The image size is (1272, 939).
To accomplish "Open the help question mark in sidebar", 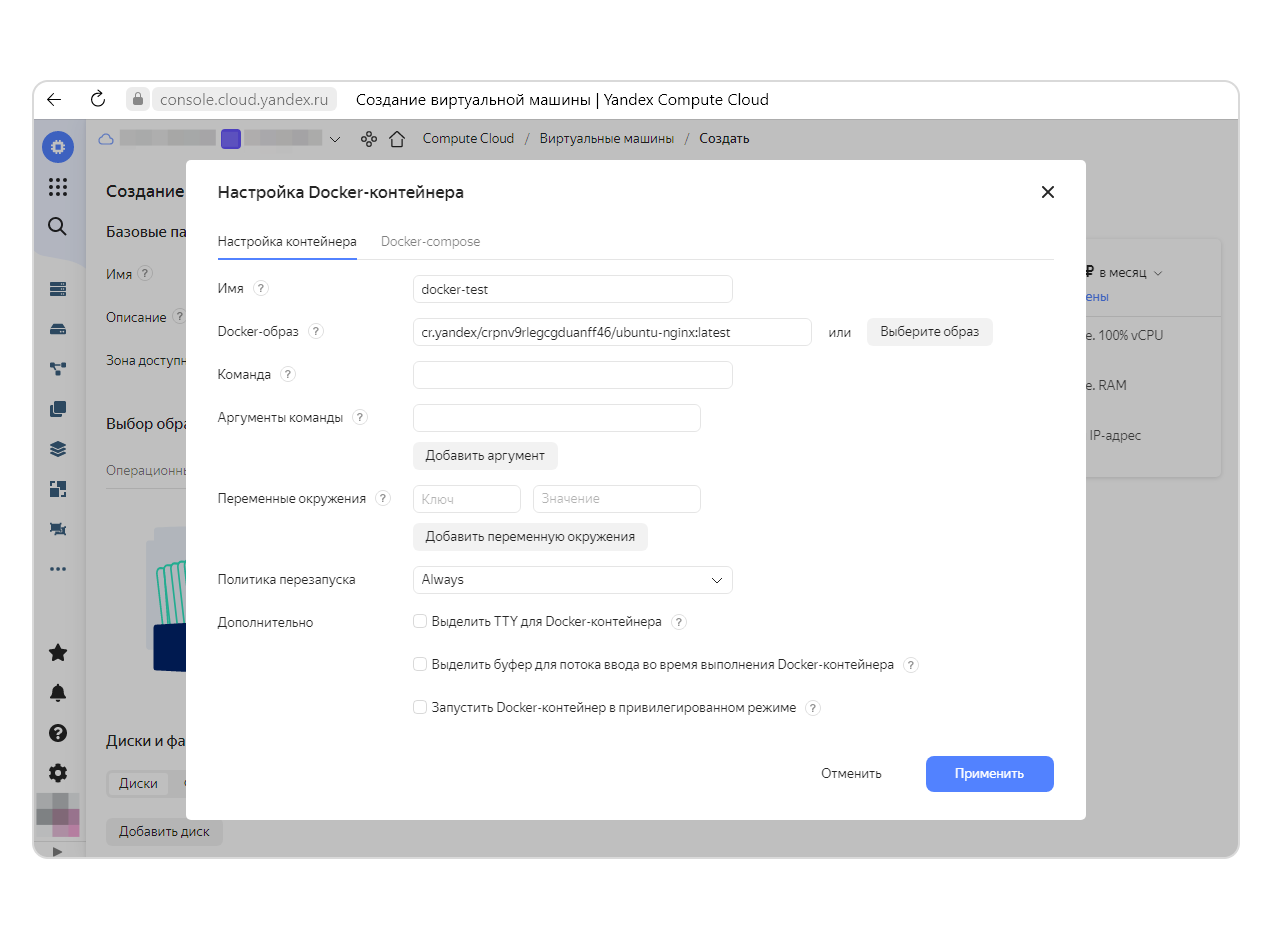I will click(x=58, y=733).
